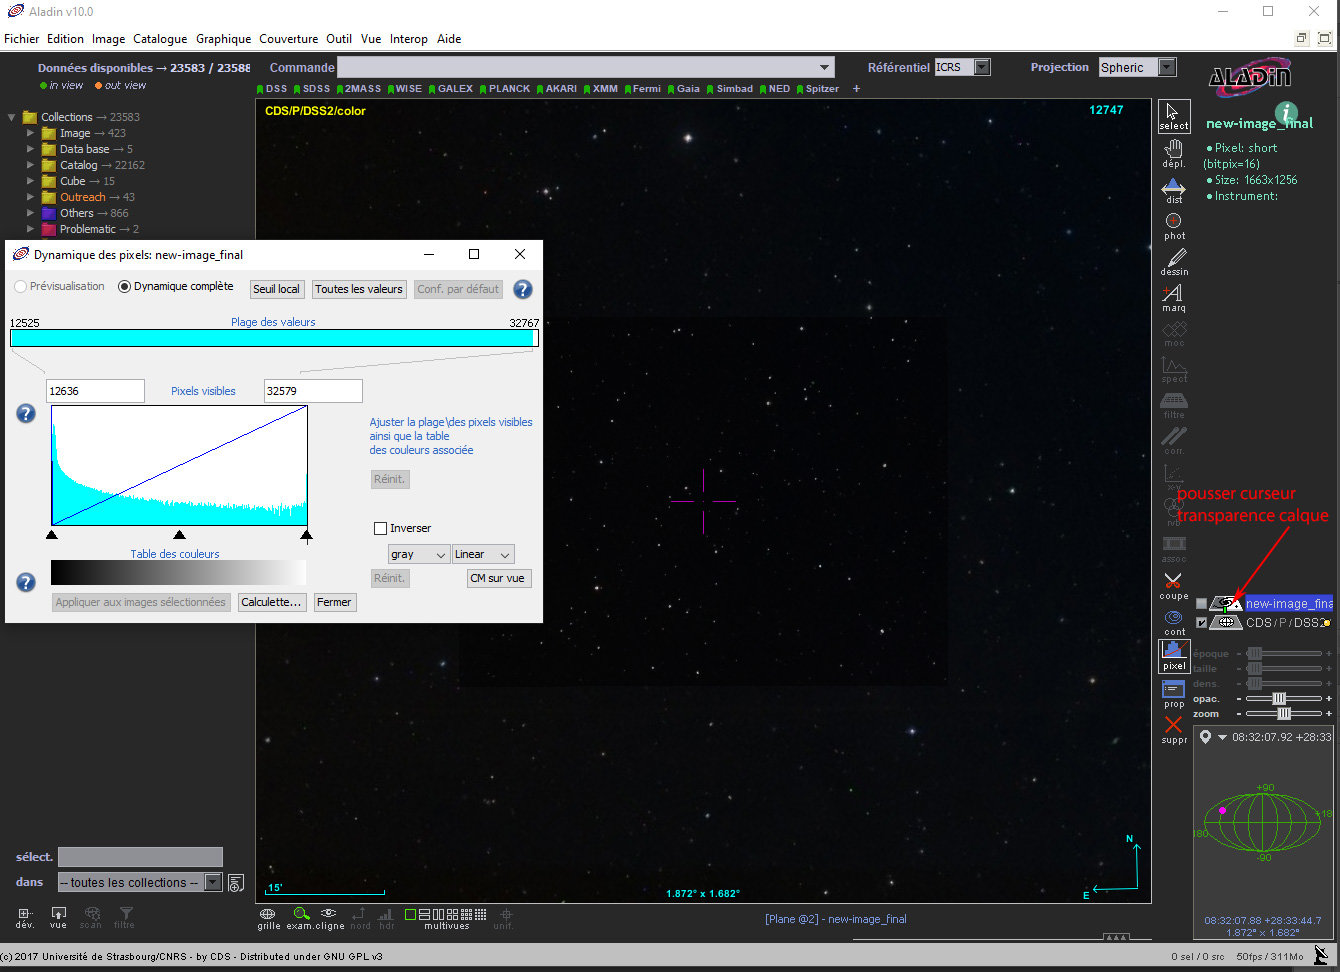
Task: Use the 'coupe' scissors cut tool
Action: 1173,584
